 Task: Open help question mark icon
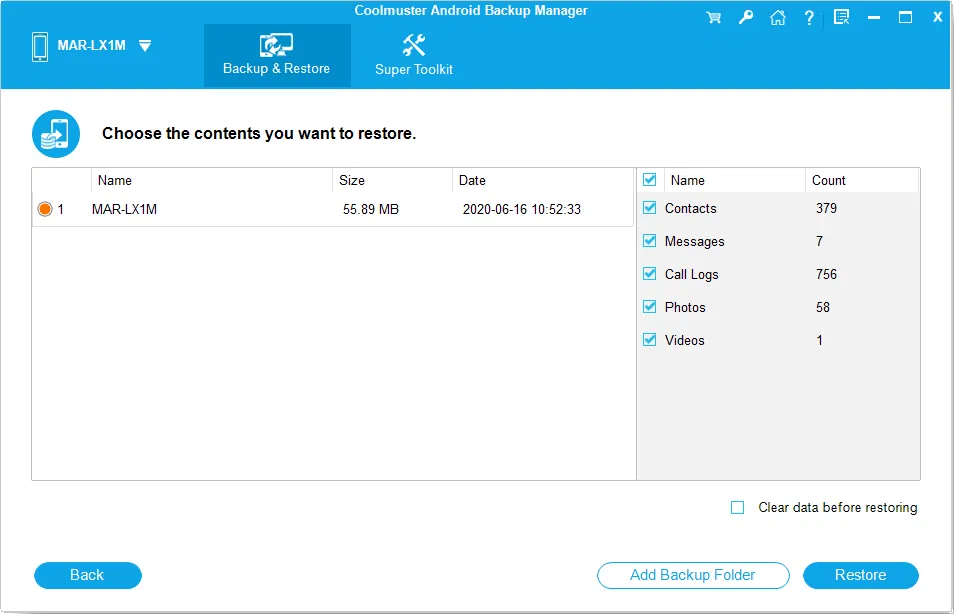[809, 18]
